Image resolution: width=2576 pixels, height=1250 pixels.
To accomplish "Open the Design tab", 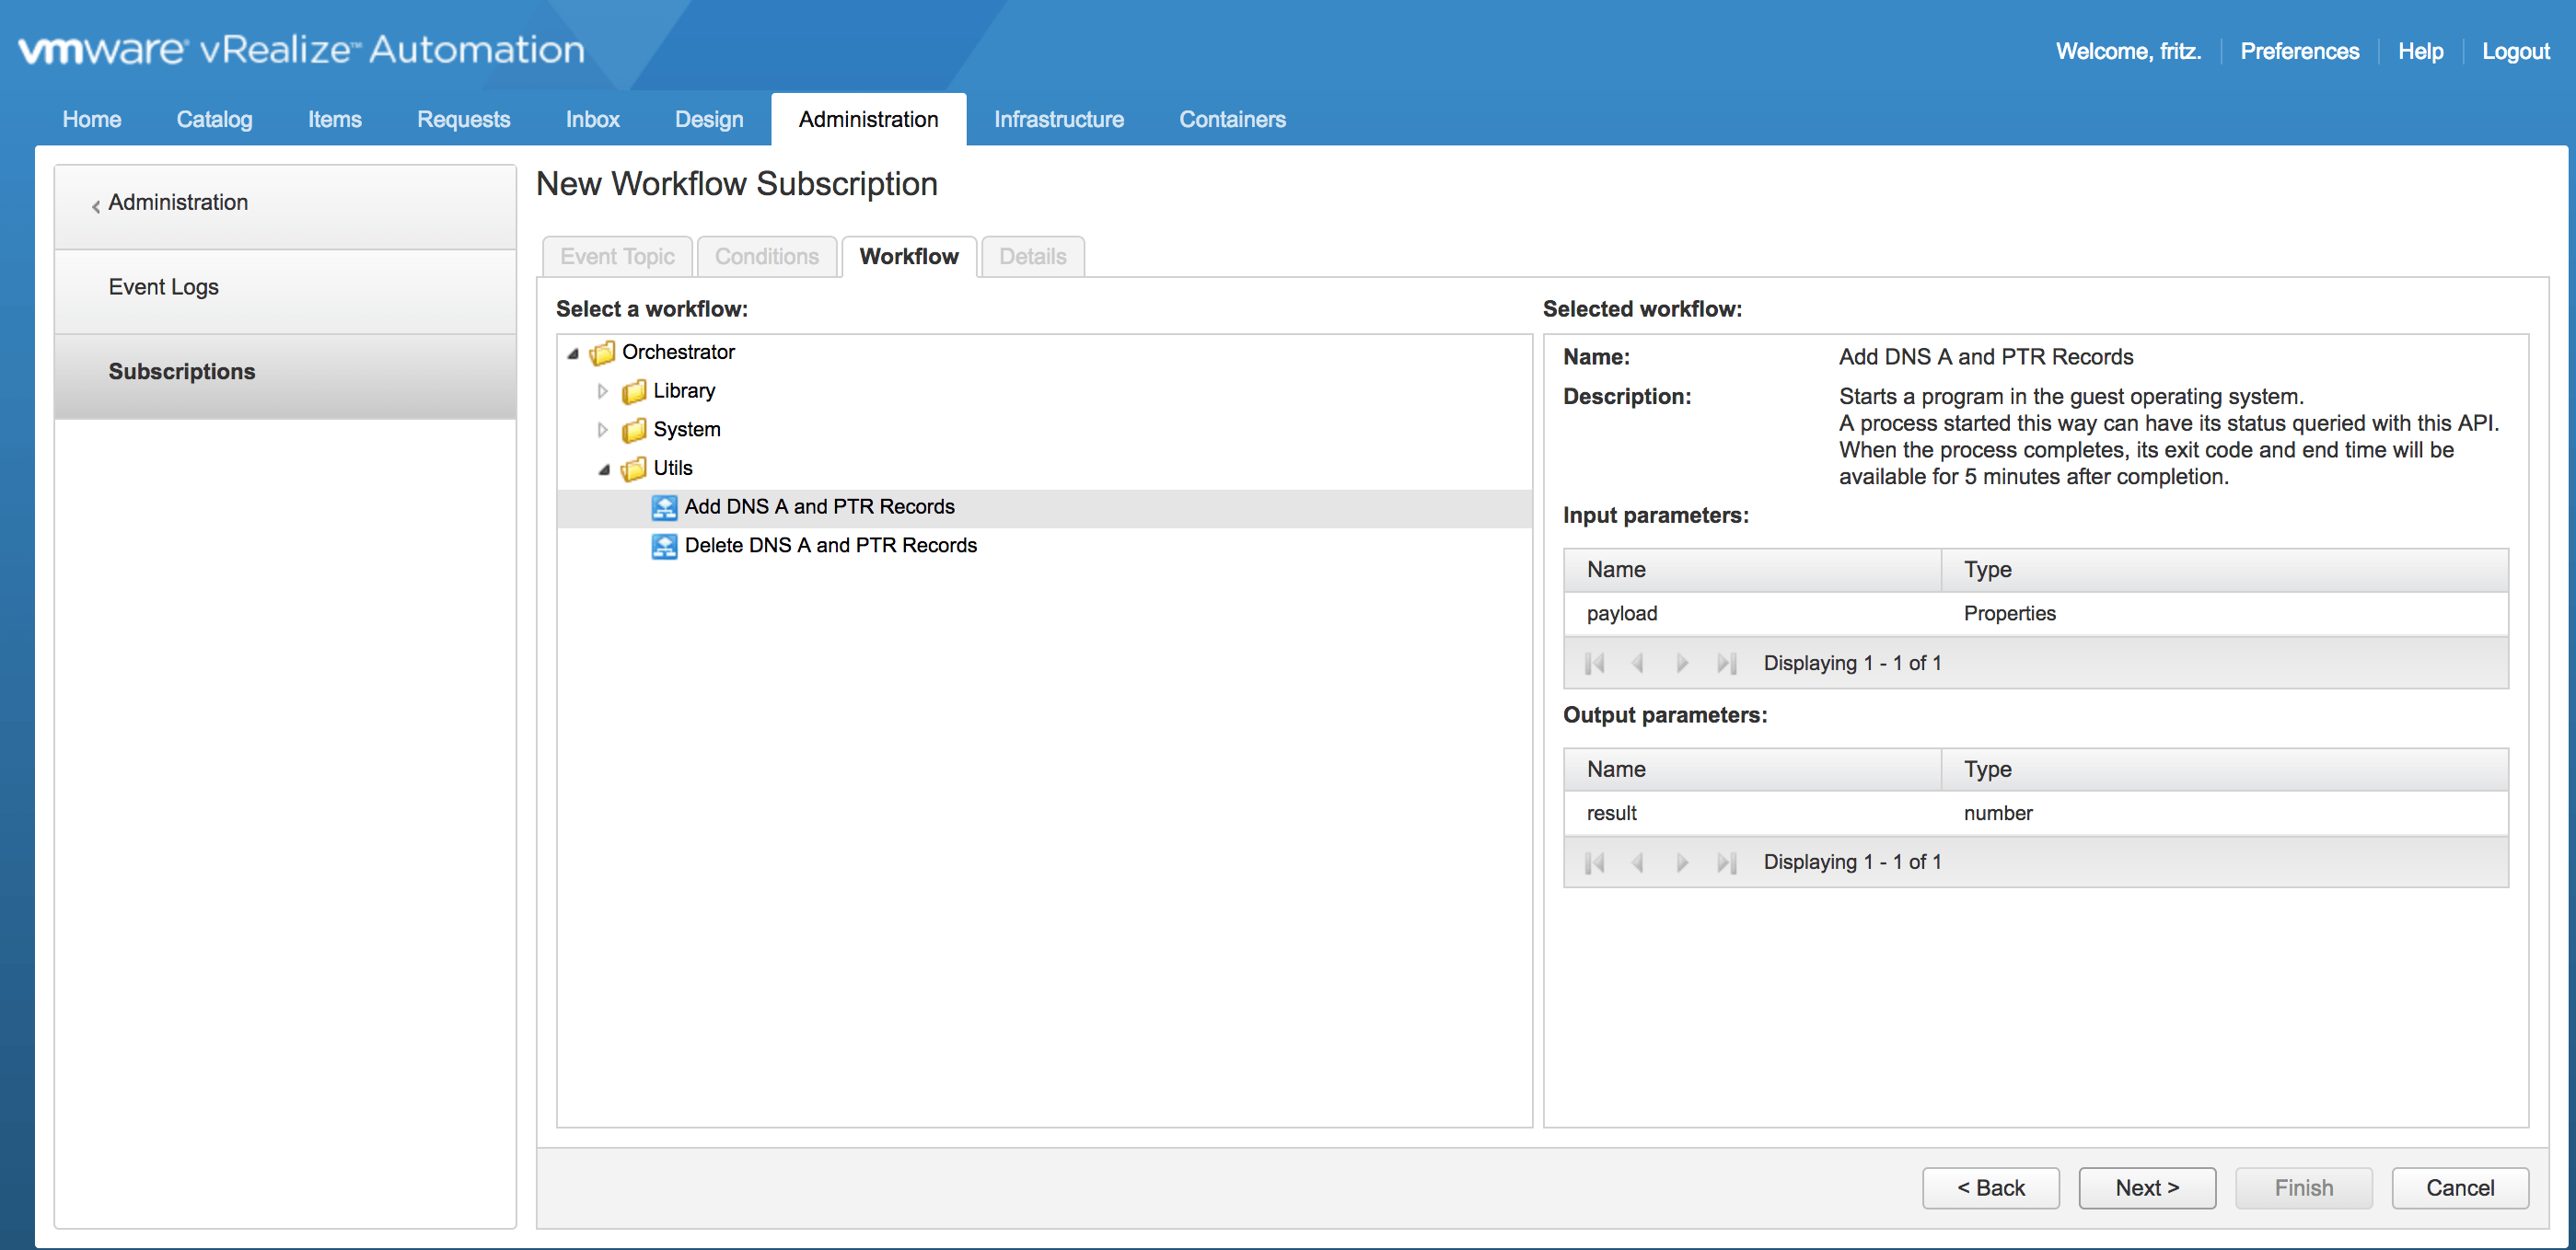I will pos(709,119).
